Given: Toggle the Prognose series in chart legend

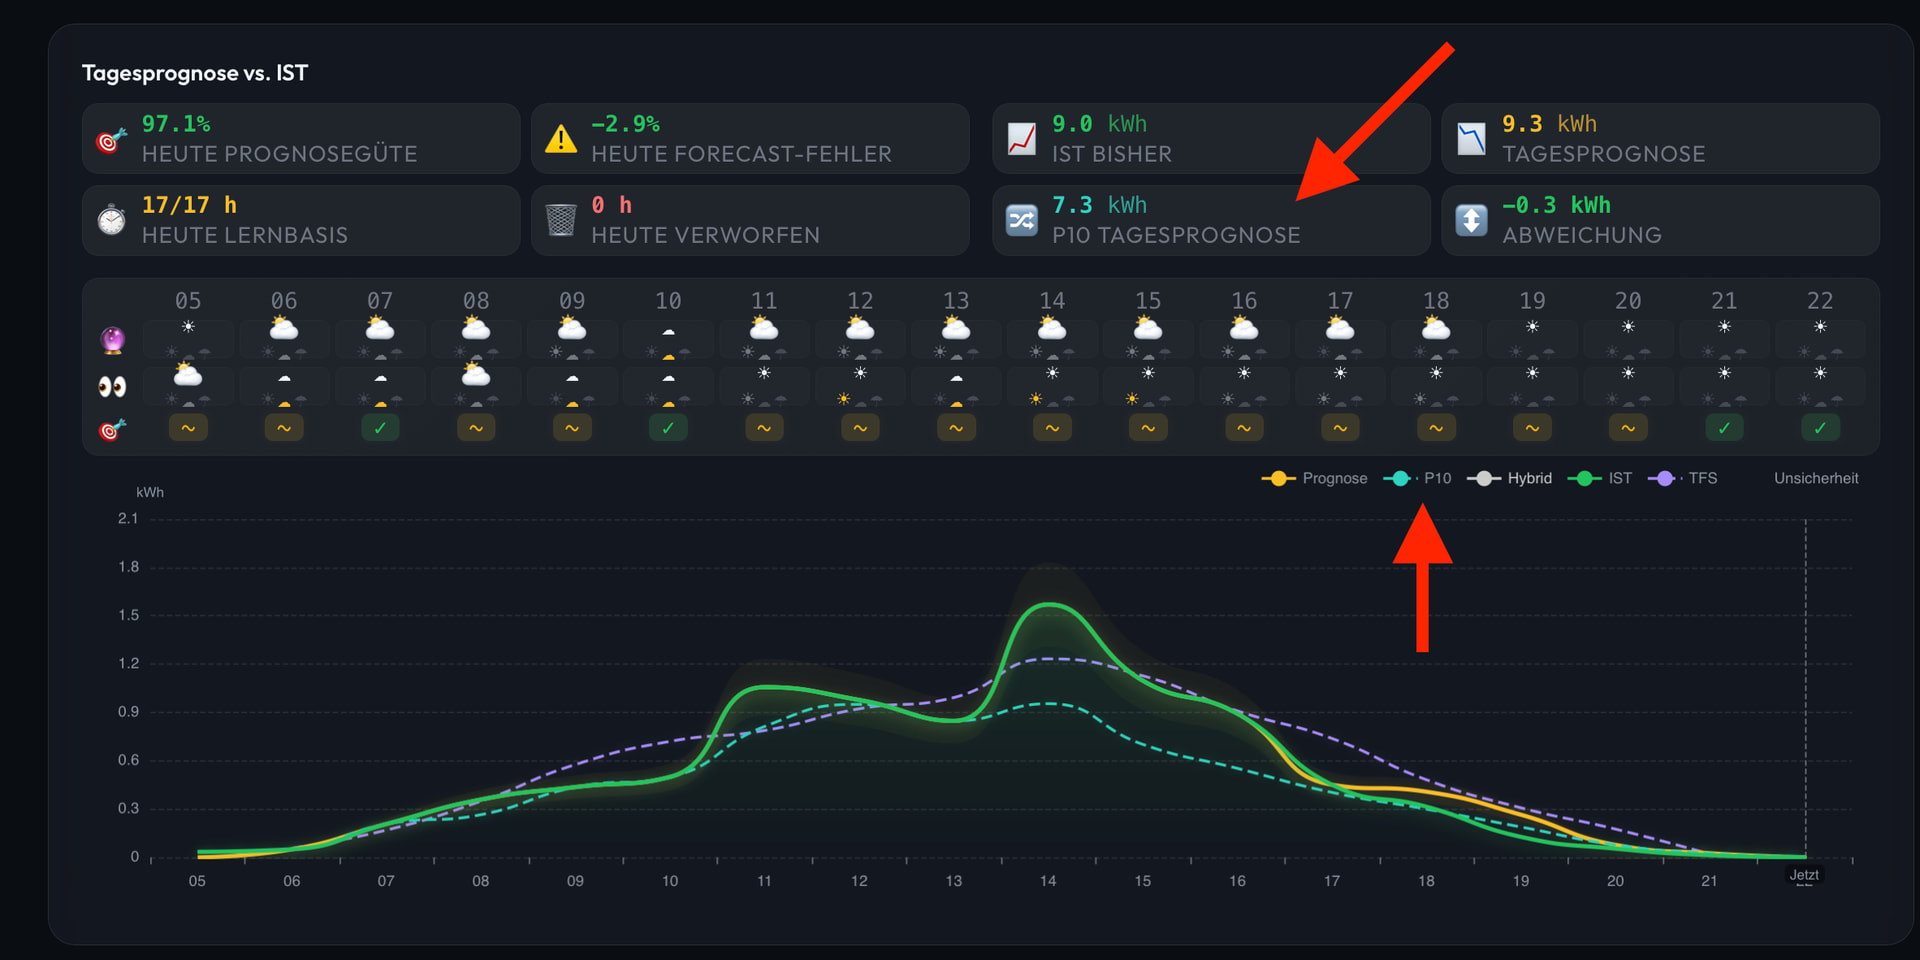Looking at the screenshot, I should (x=1314, y=478).
